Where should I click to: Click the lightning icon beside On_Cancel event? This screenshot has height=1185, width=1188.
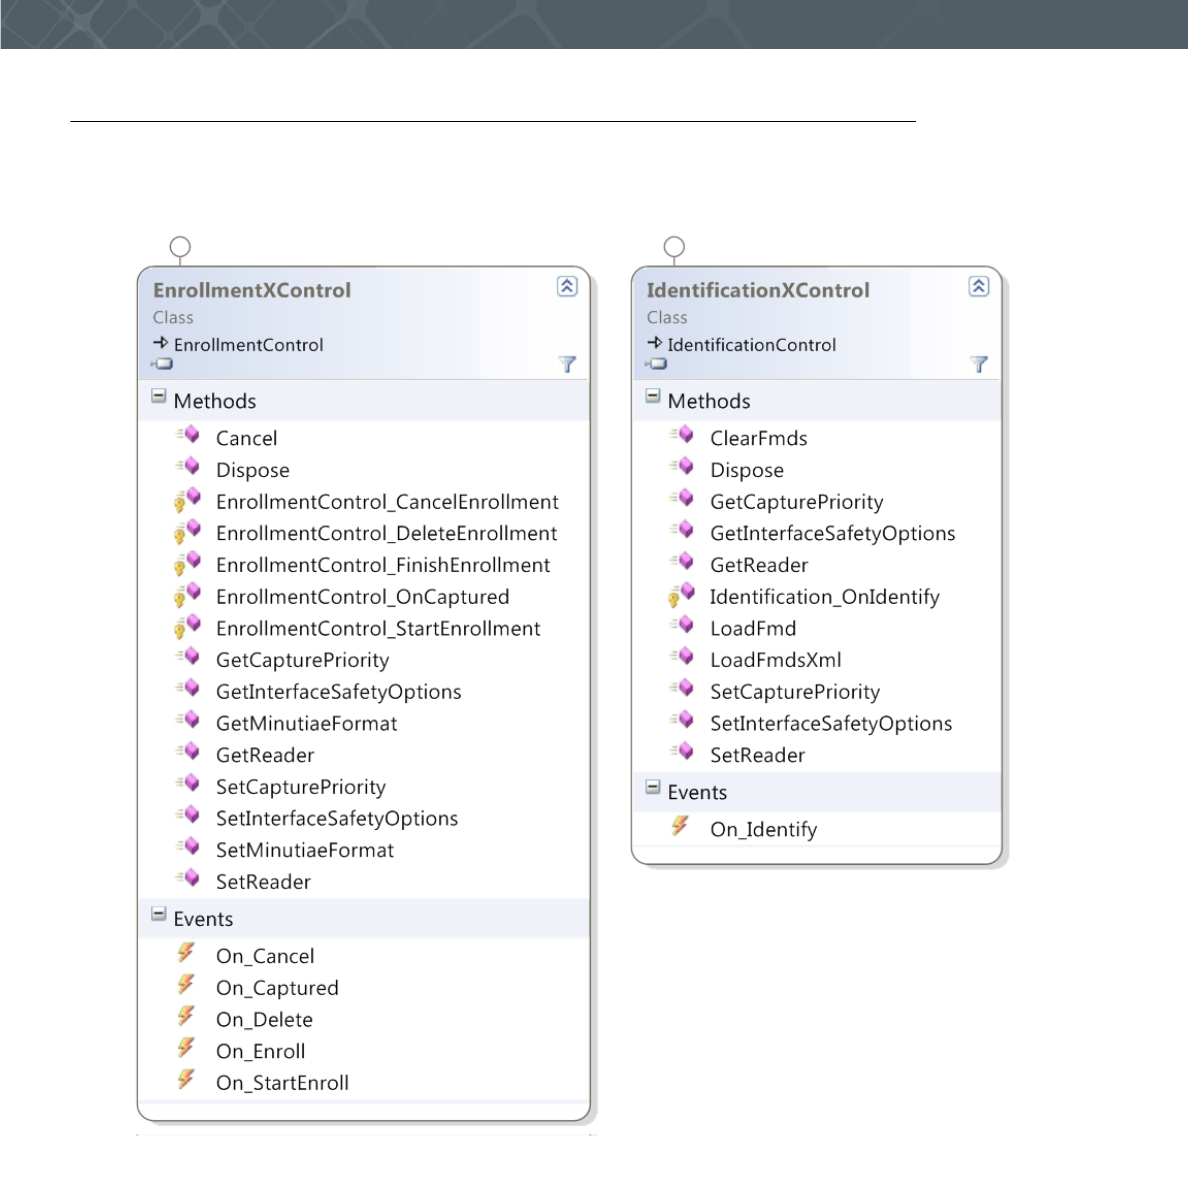pos(186,953)
